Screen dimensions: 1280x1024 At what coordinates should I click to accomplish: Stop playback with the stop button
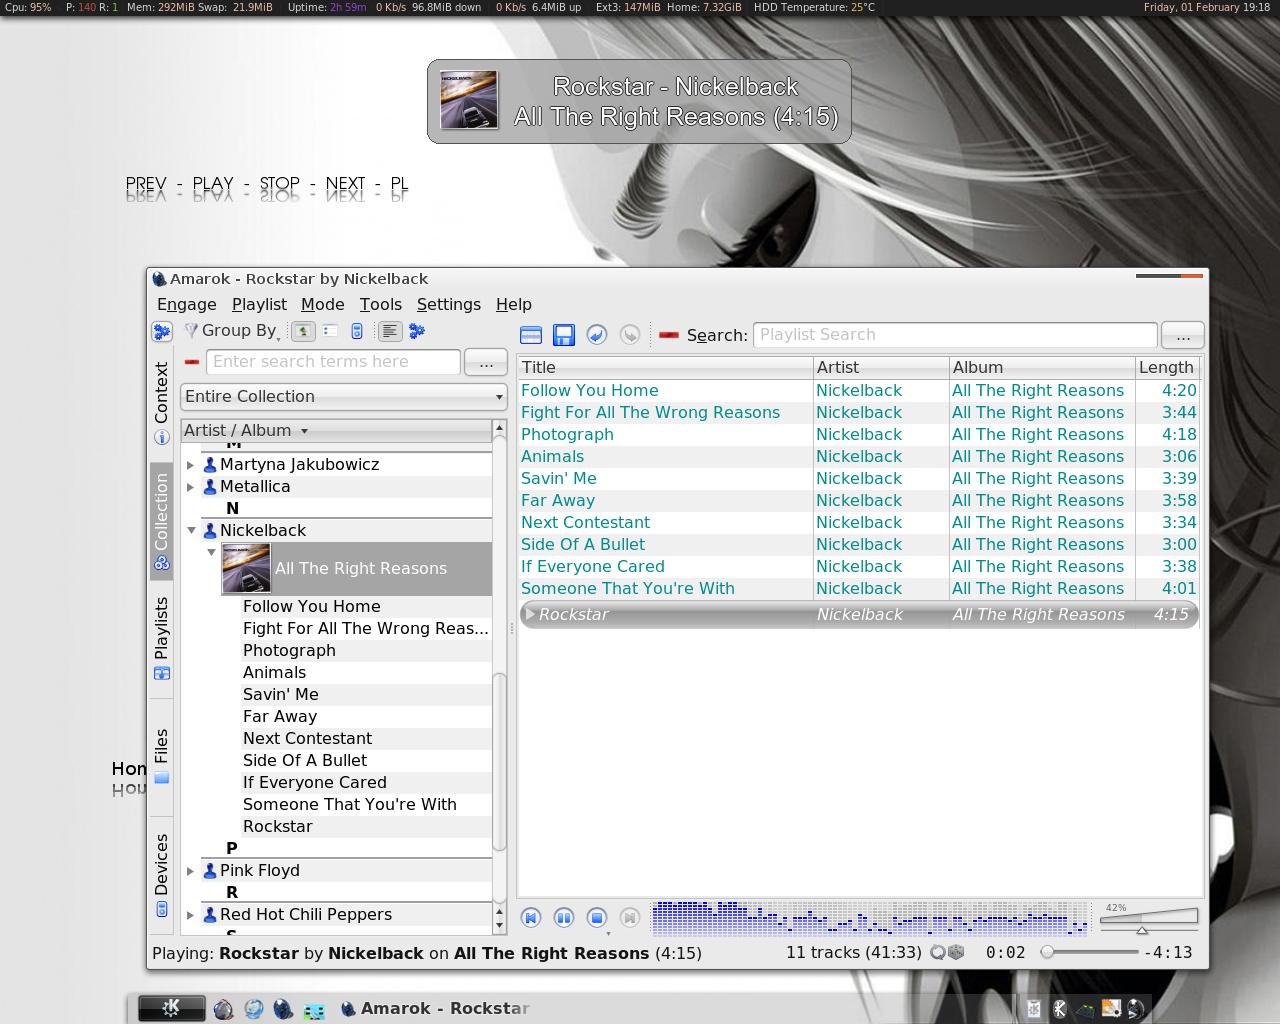tap(597, 917)
